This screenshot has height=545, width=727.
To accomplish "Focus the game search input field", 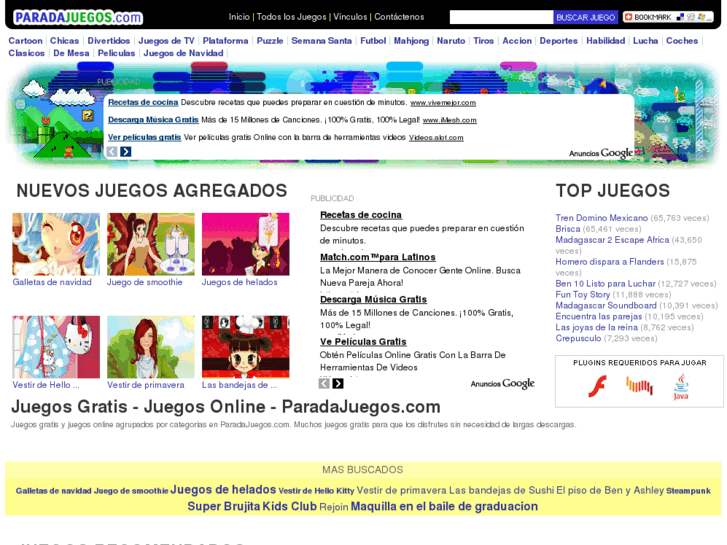I will pos(501,17).
